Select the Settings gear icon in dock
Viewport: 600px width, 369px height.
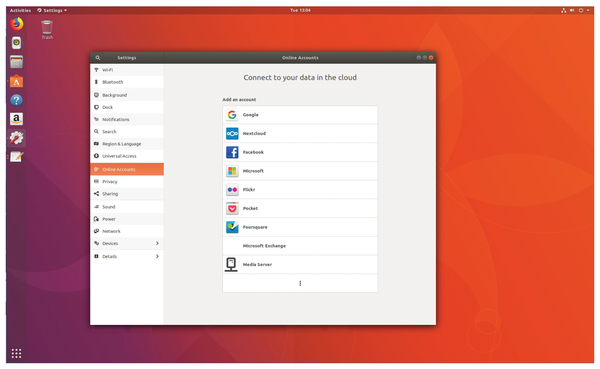pyautogui.click(x=16, y=138)
